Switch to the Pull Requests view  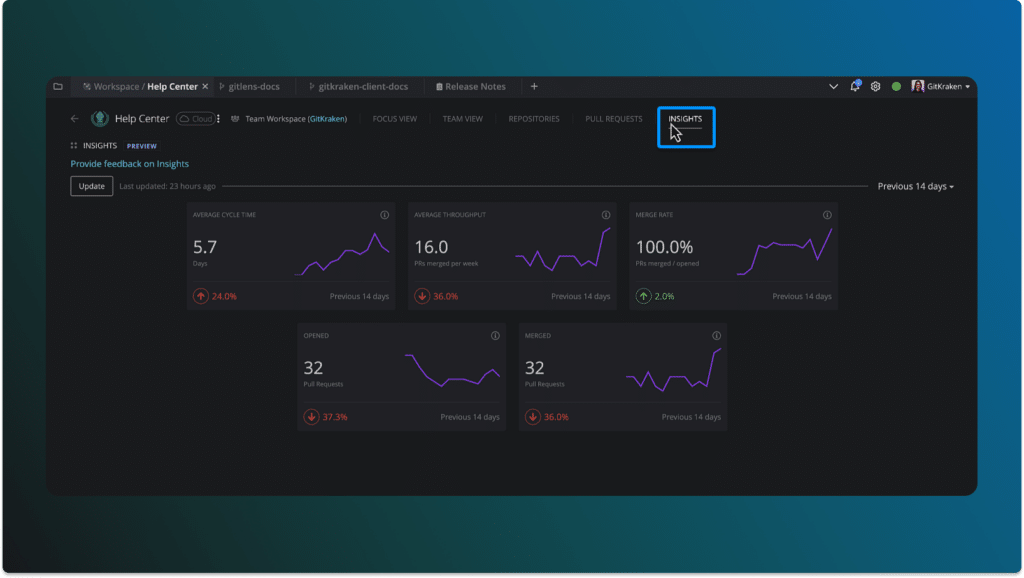click(x=612, y=118)
